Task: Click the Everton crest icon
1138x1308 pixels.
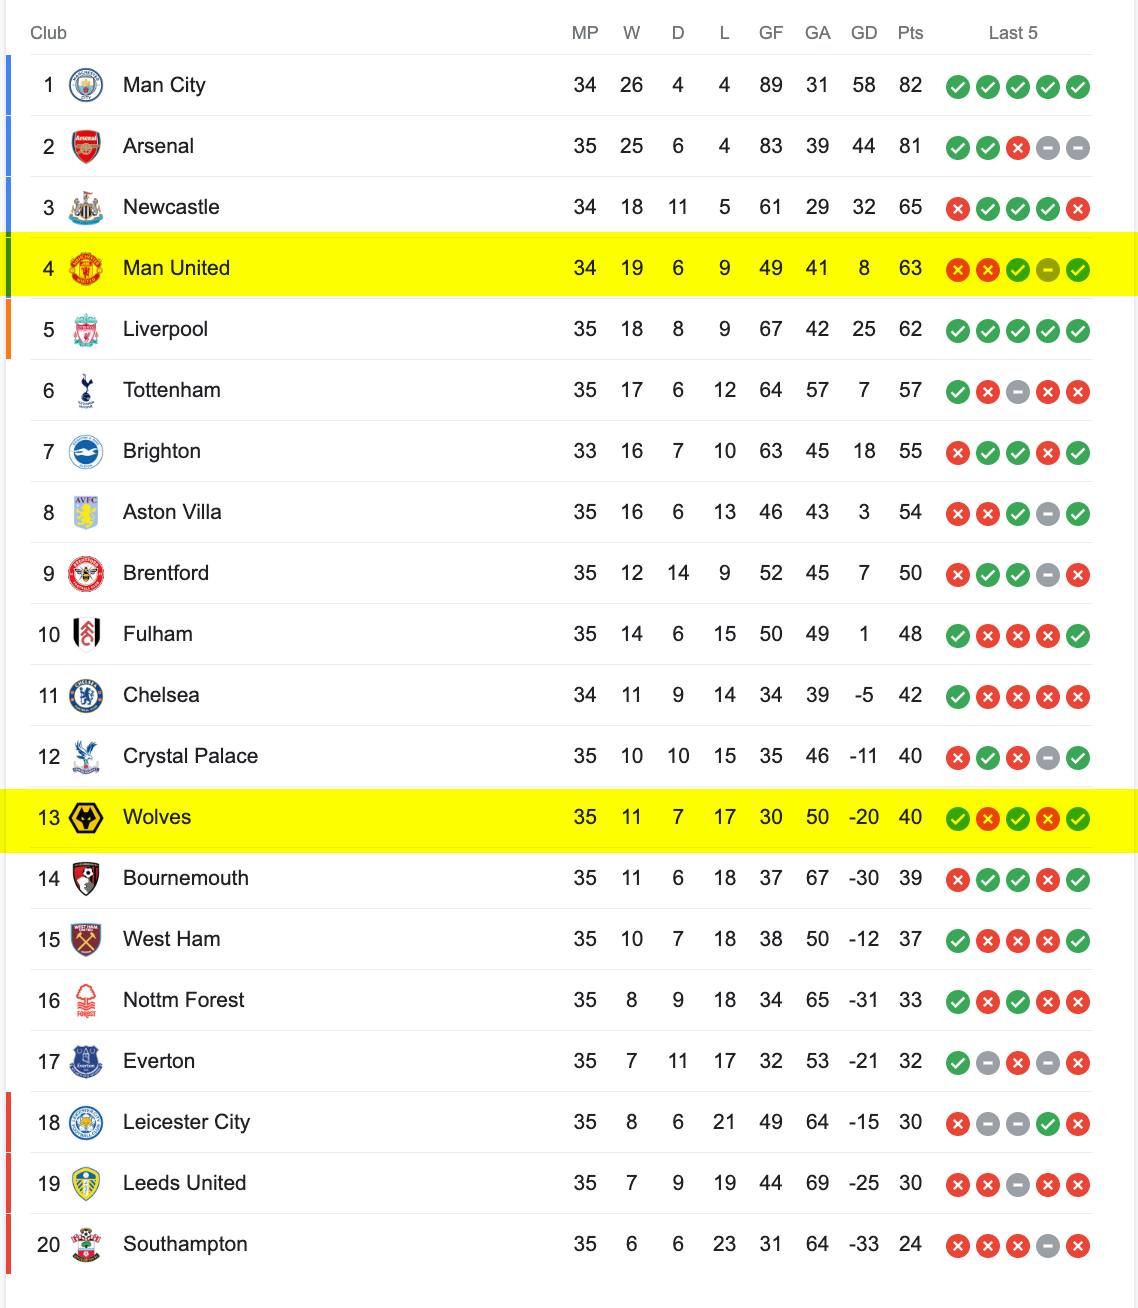Action: 86,1061
